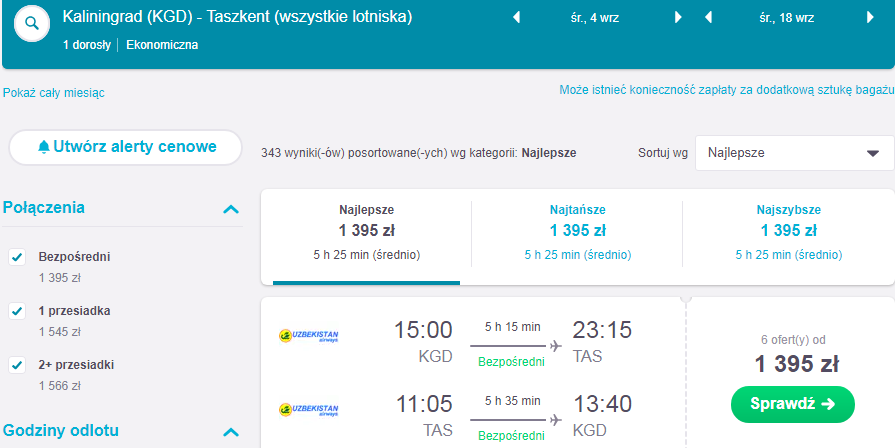Viewport: 895px width, 448px height.
Task: Collapse the Połączenia filter section
Action: (x=231, y=209)
